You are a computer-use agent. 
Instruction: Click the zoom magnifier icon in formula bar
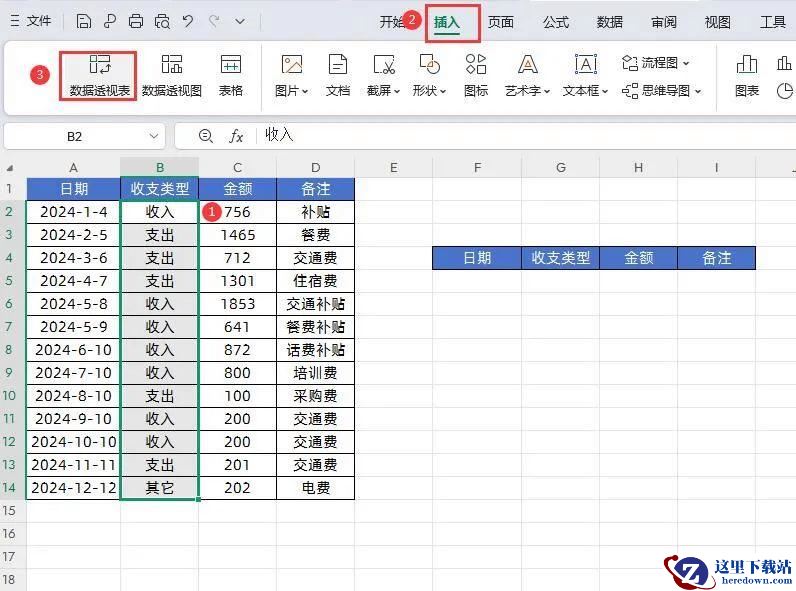tap(206, 136)
